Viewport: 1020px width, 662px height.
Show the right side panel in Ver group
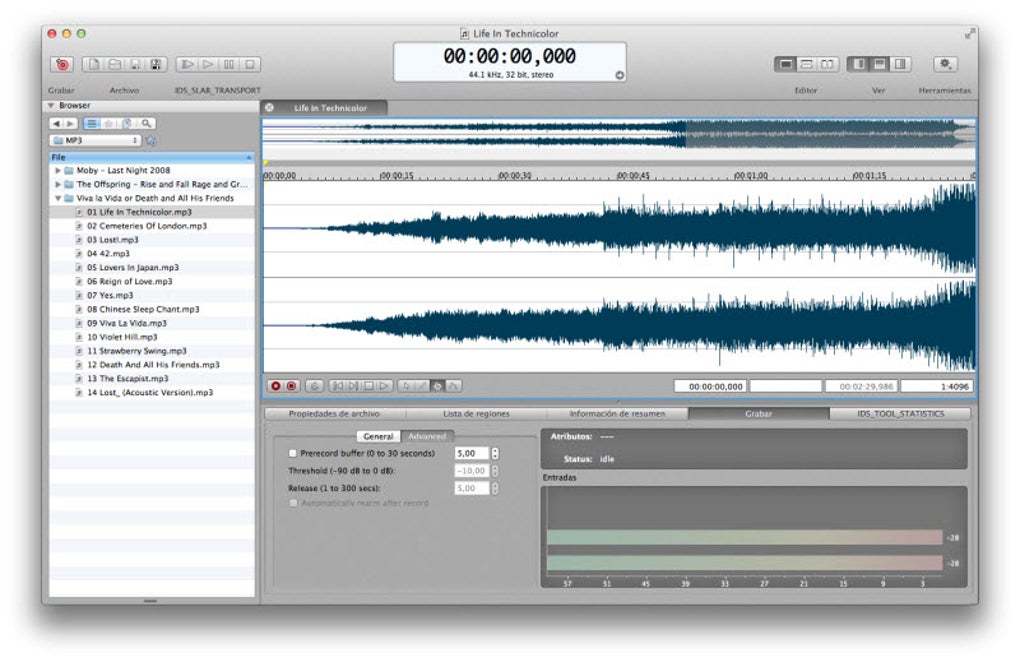[x=900, y=64]
